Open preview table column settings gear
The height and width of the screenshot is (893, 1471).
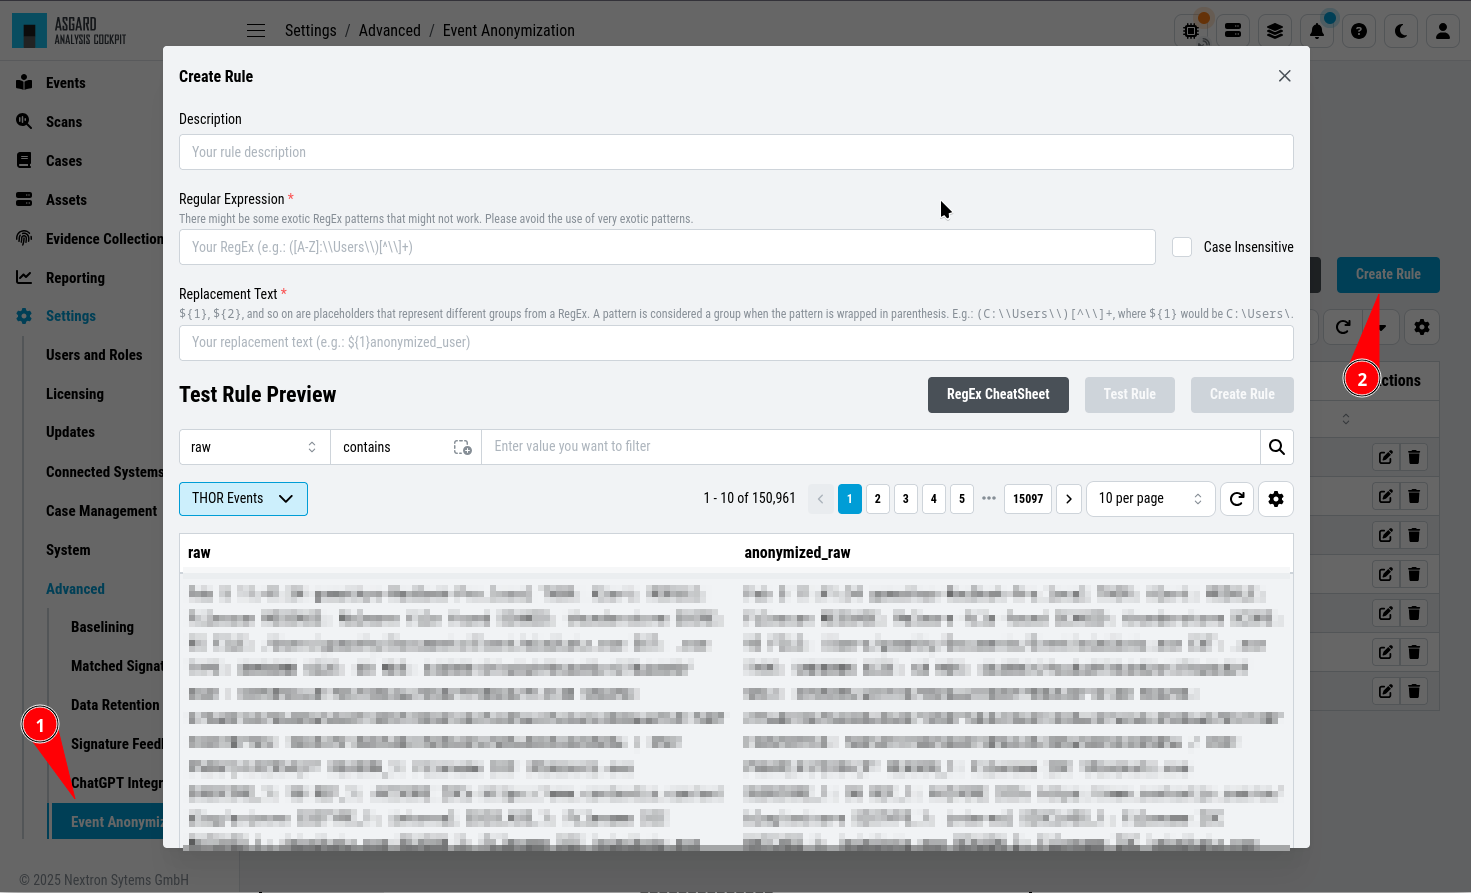1276,499
